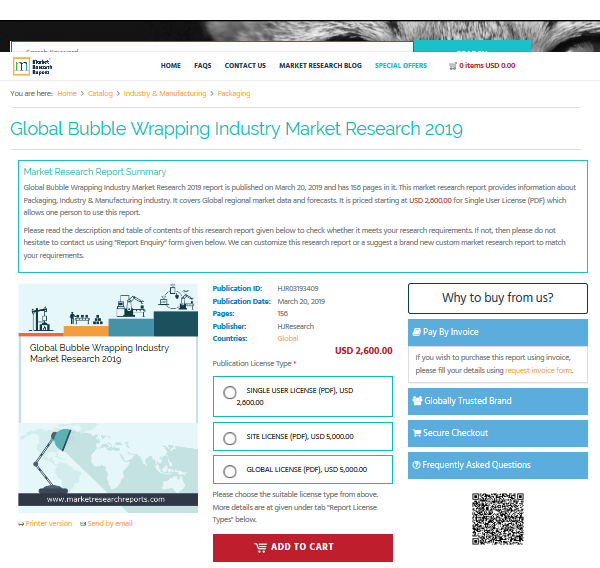Click the red USD 2,600.00 price
Image resolution: width=600 pixels, height=568 pixels.
pyautogui.click(x=364, y=351)
